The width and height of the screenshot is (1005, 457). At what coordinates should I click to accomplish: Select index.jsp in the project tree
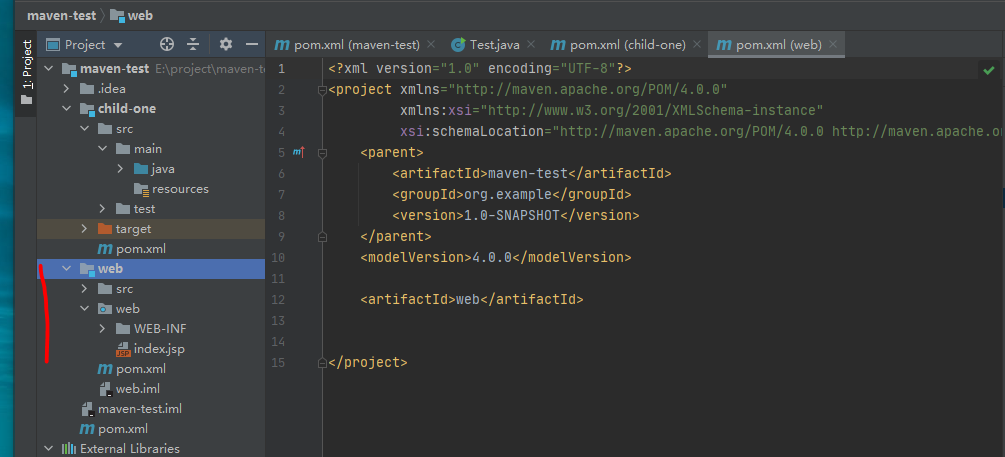(x=158, y=349)
